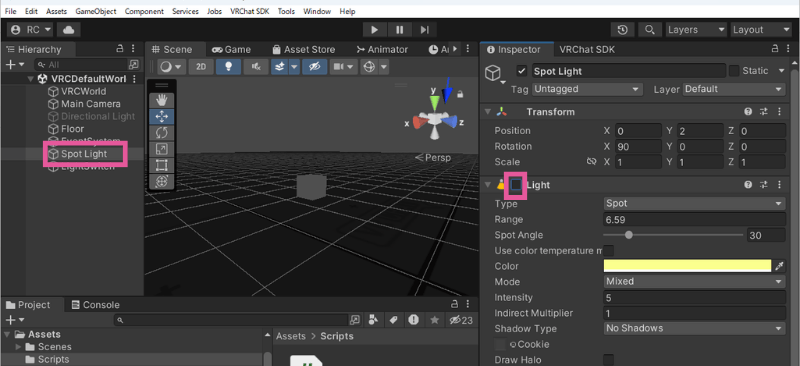
Task: Toggle scene effects (skybox, fog) button
Action: pyautogui.click(x=279, y=67)
